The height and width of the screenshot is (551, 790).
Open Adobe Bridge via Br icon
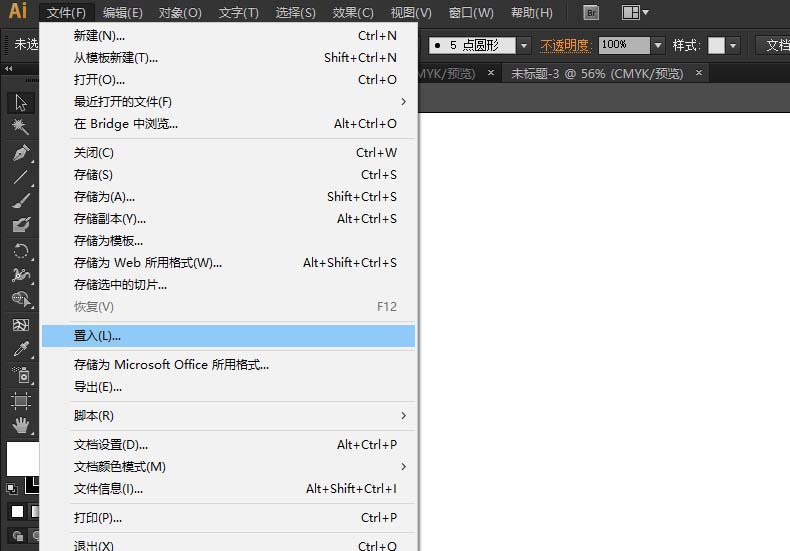(x=591, y=13)
